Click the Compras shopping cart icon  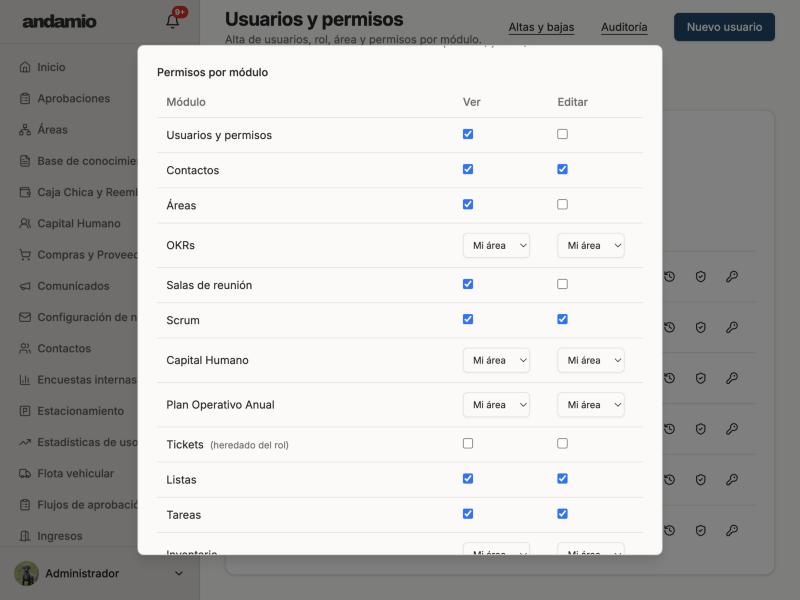click(24, 255)
